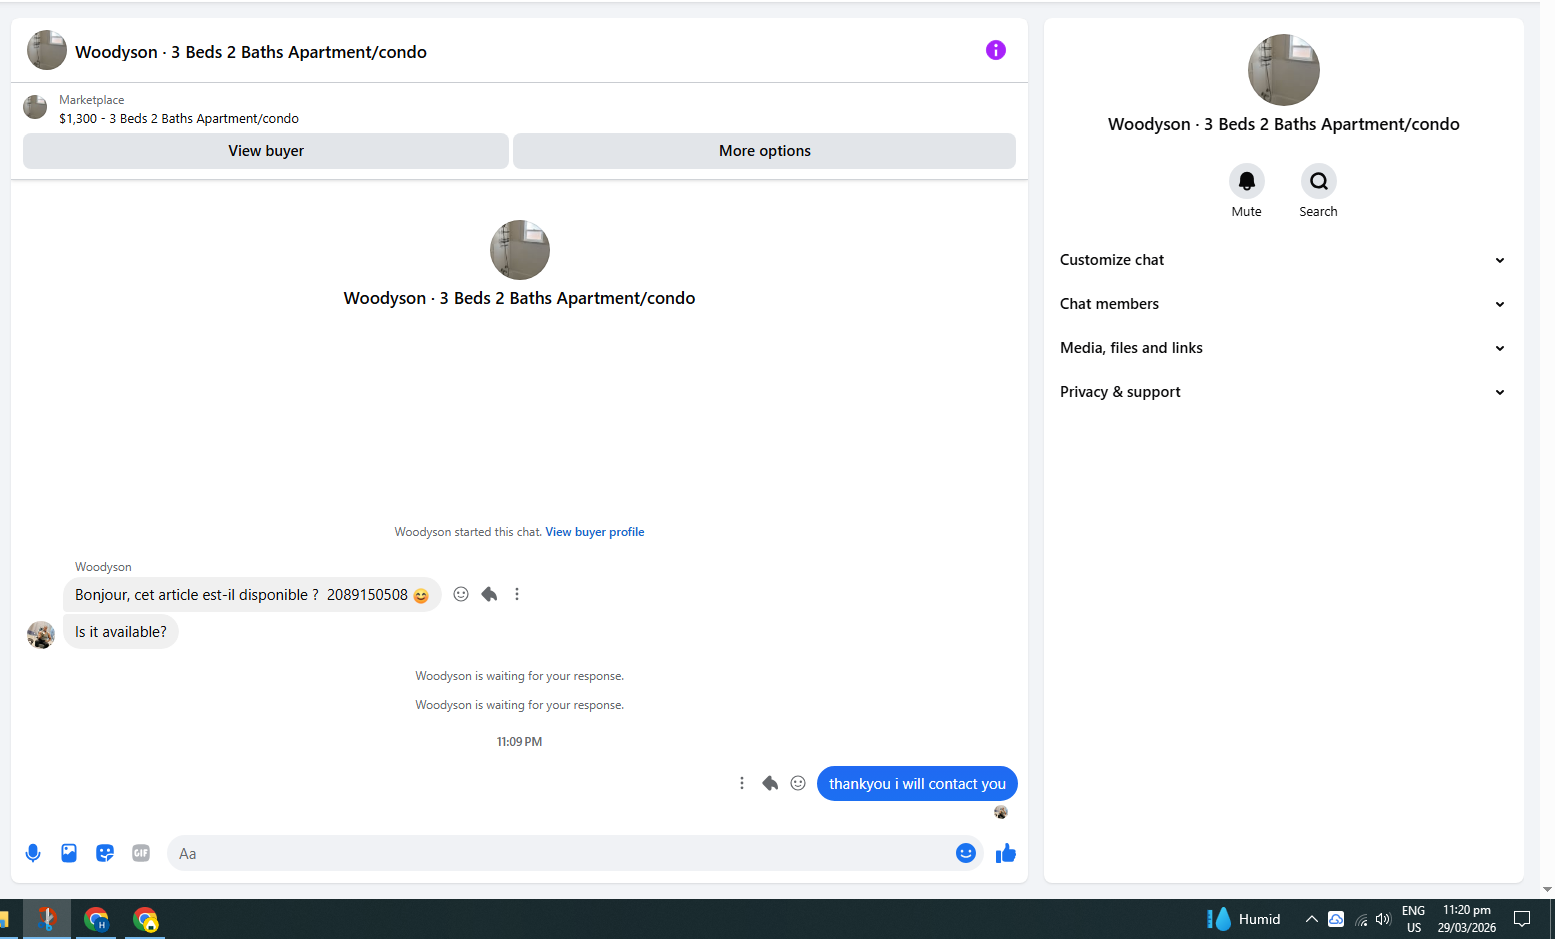Open Windows notification center icon

1522,919
